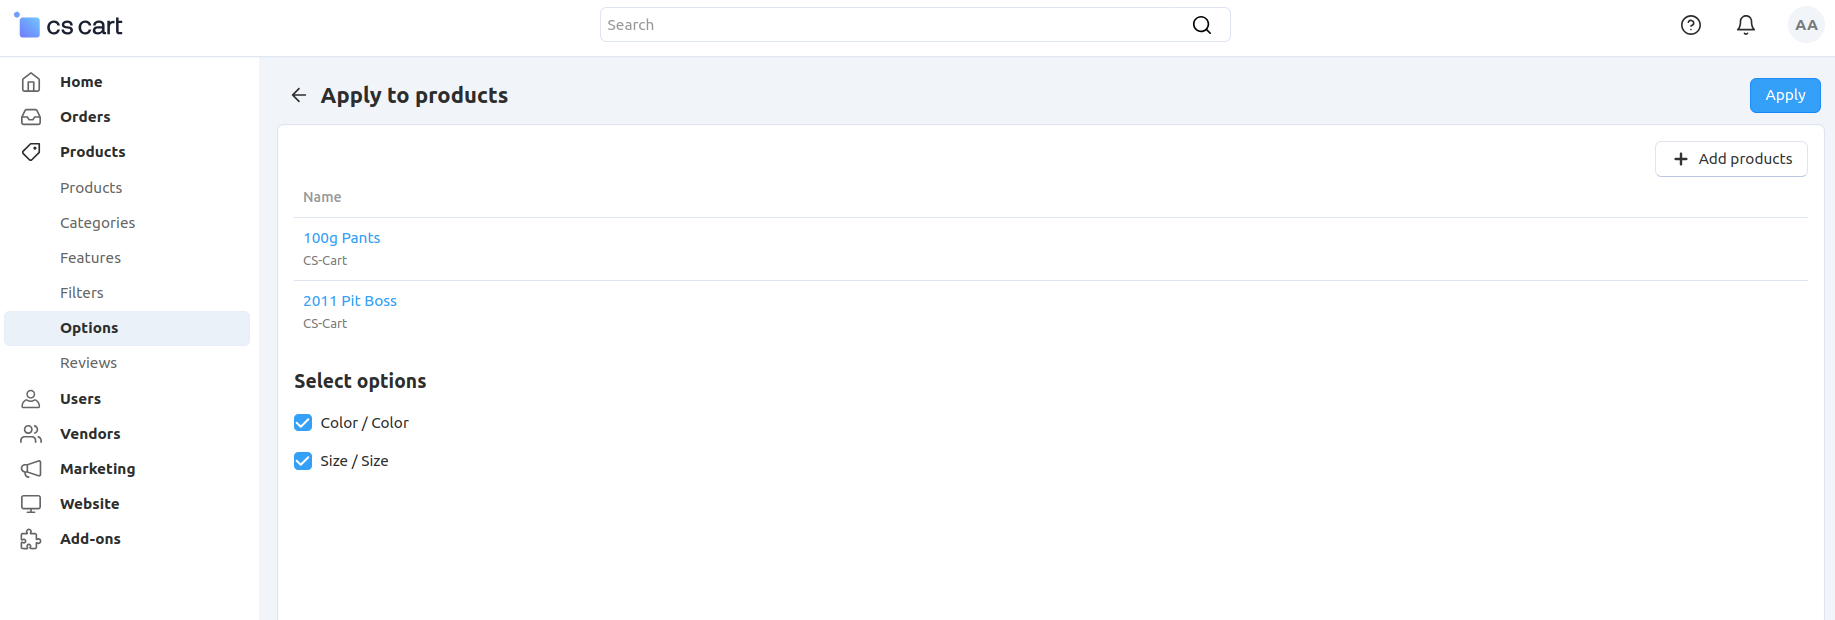The width and height of the screenshot is (1835, 620).
Task: Click the Name column header
Action: [322, 197]
